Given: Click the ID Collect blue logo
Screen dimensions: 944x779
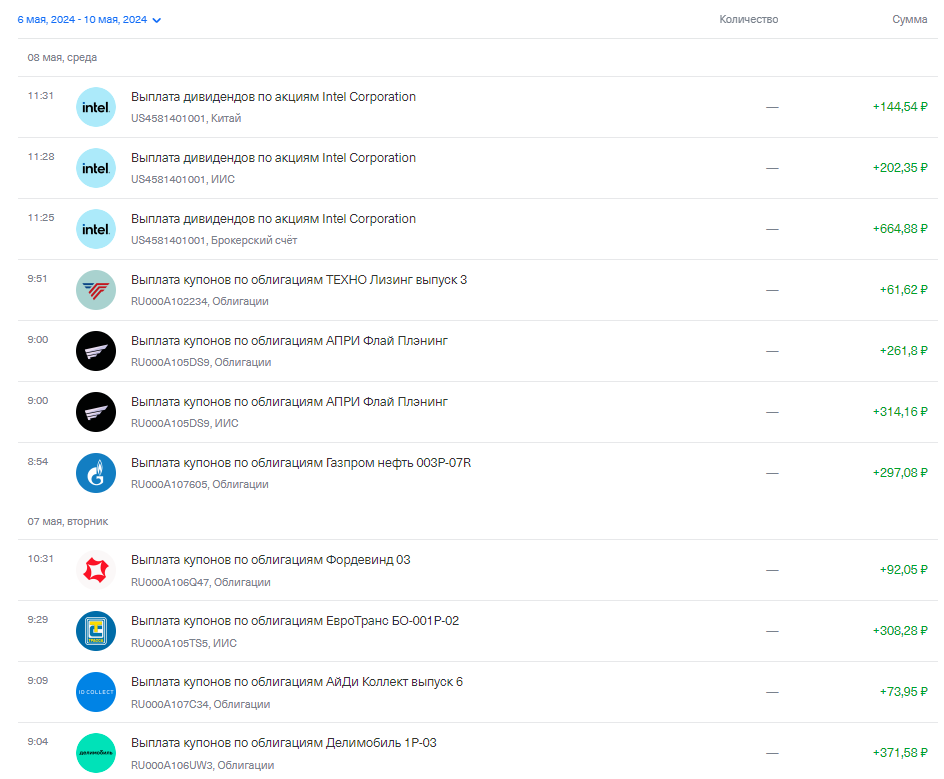Looking at the screenshot, I should [x=96, y=692].
